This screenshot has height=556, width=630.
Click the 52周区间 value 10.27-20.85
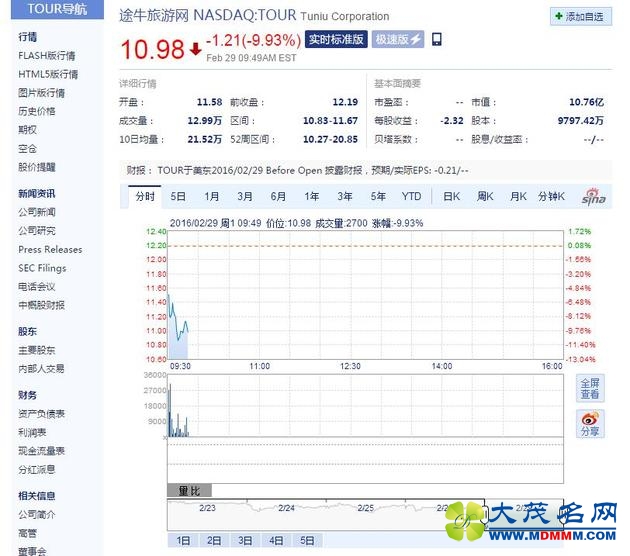click(x=330, y=139)
